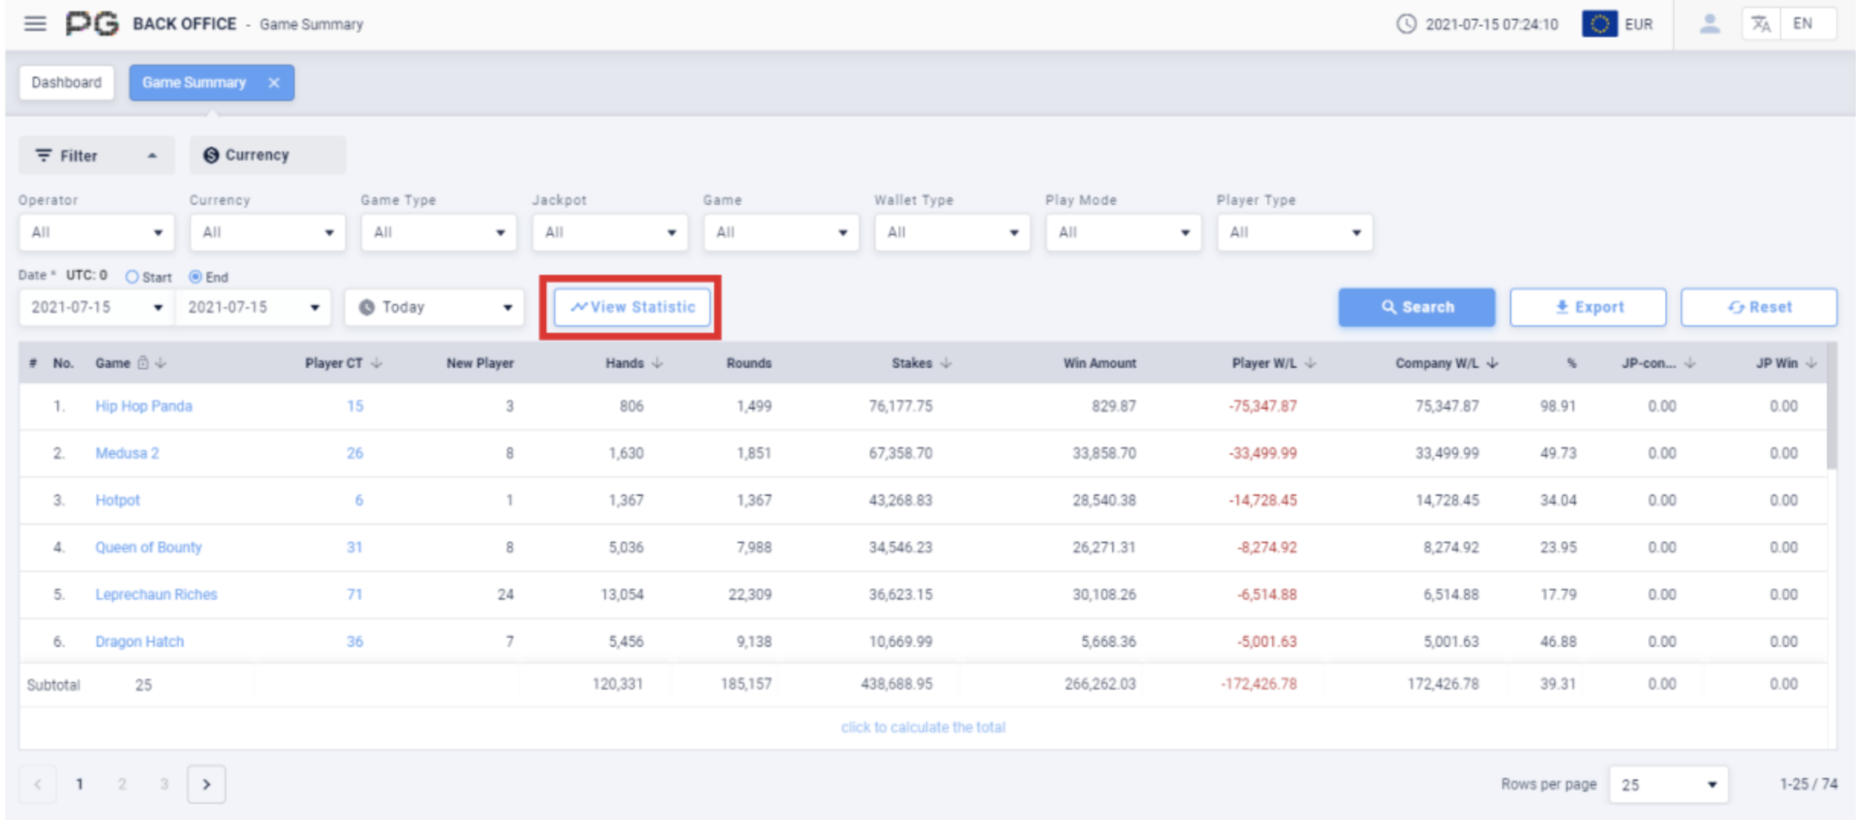Switch to the Dashboard tab
The width and height of the screenshot is (1856, 820).
point(66,83)
